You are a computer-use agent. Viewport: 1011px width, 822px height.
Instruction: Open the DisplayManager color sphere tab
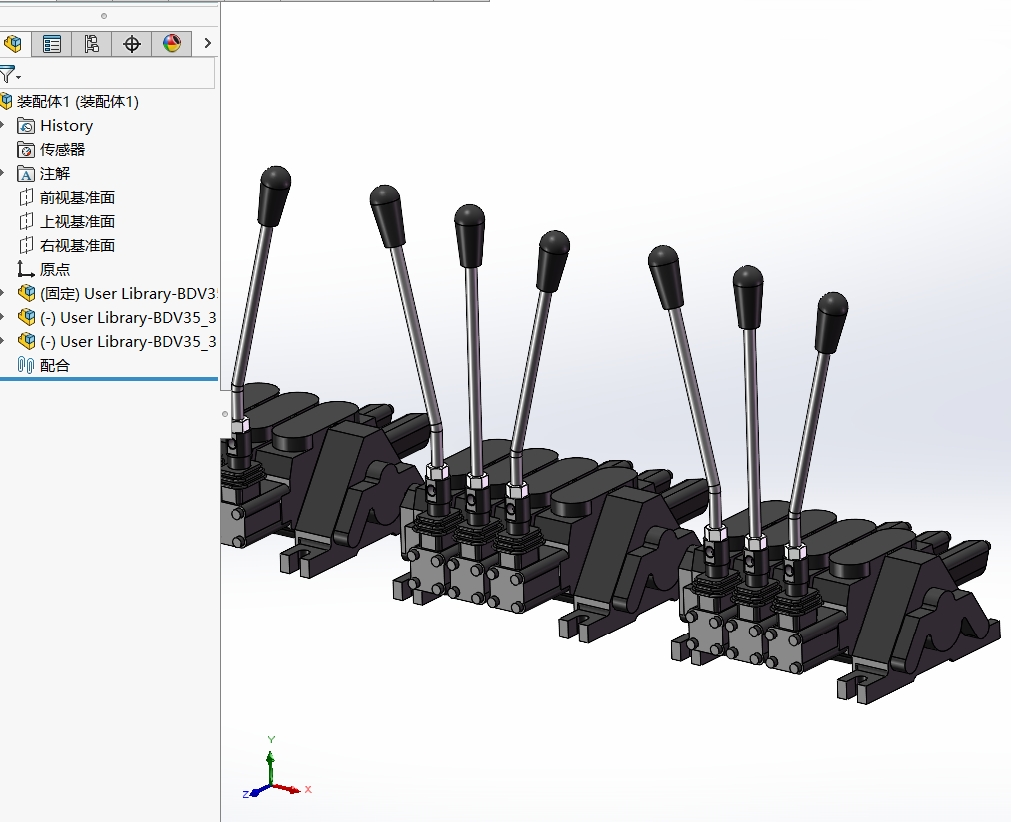tap(172, 44)
